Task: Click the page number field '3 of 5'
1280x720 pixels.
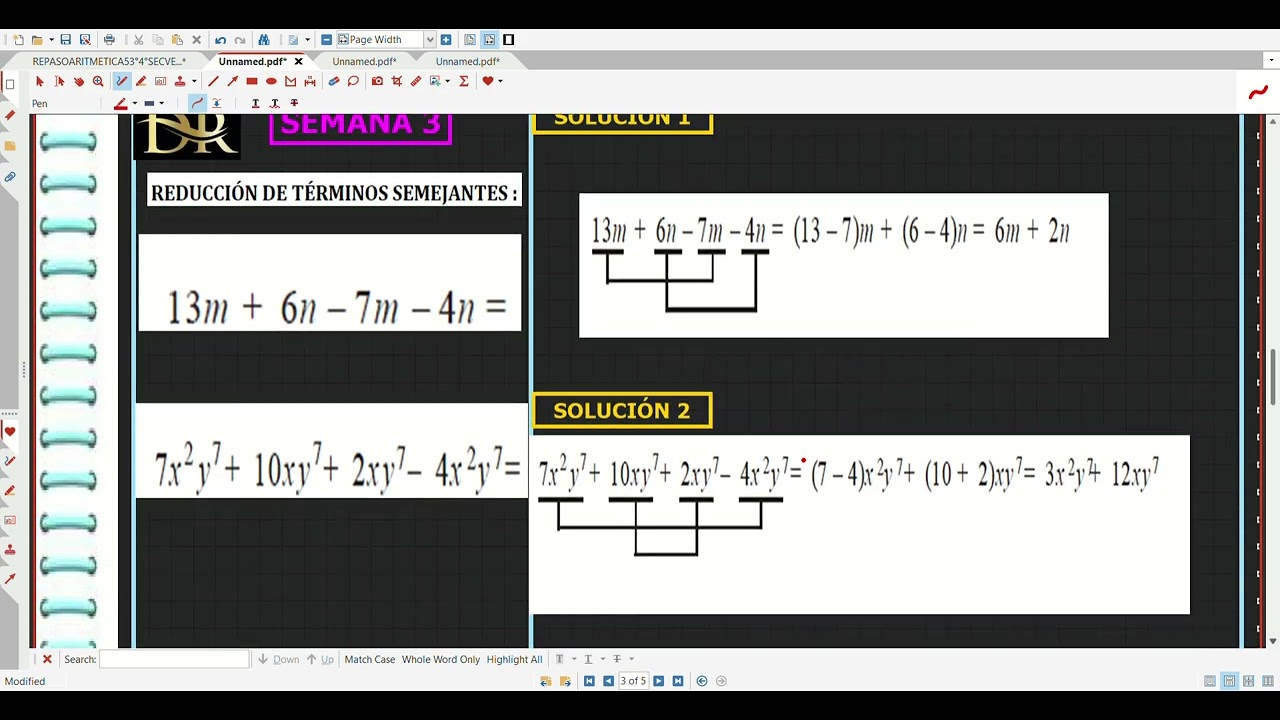Action: (633, 681)
